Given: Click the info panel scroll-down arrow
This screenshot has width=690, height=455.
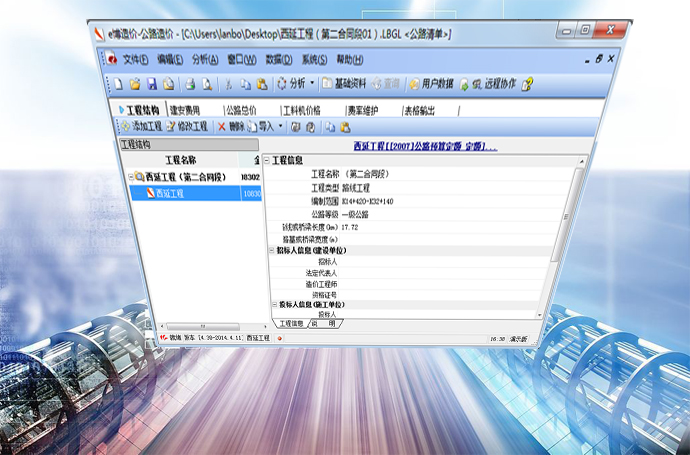Looking at the screenshot, I should (x=540, y=315).
